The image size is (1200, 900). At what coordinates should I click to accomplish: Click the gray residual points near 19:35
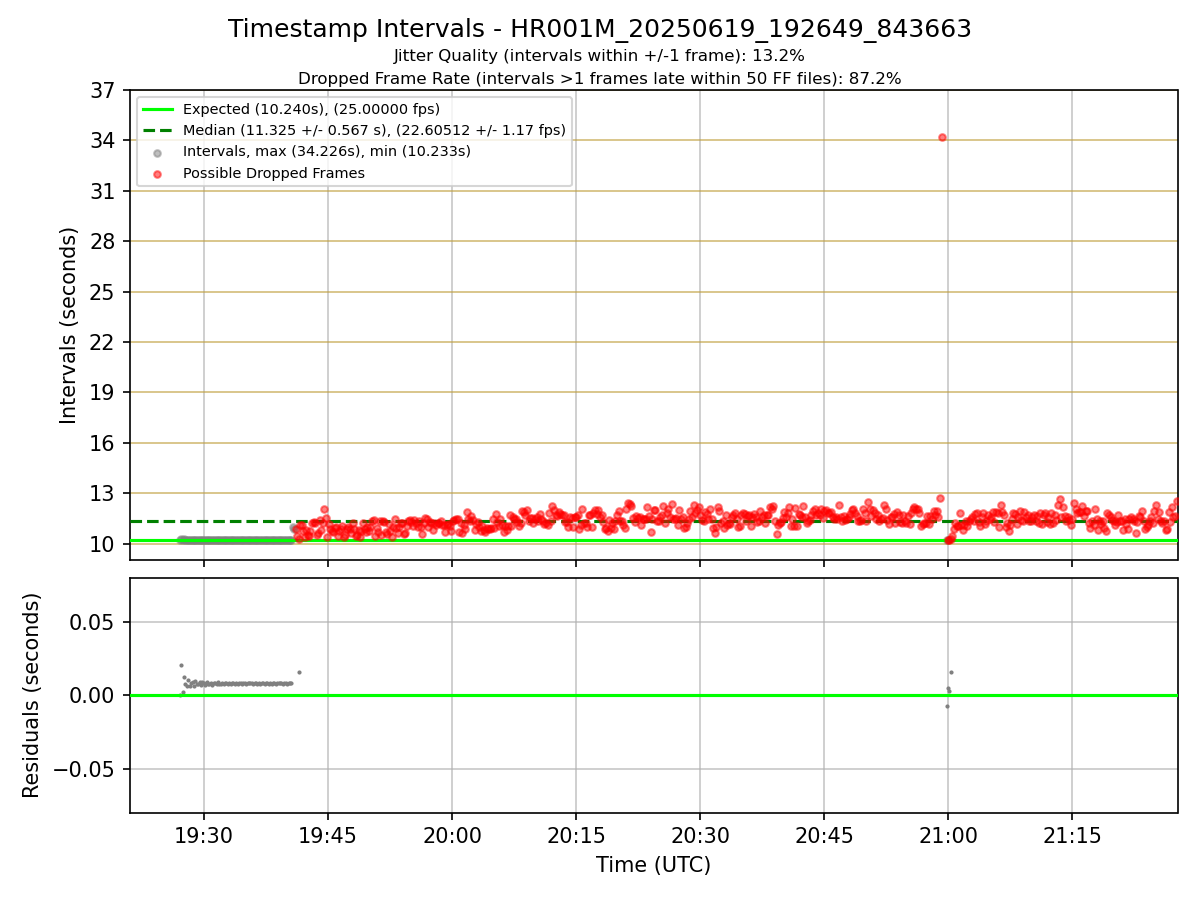point(238,684)
